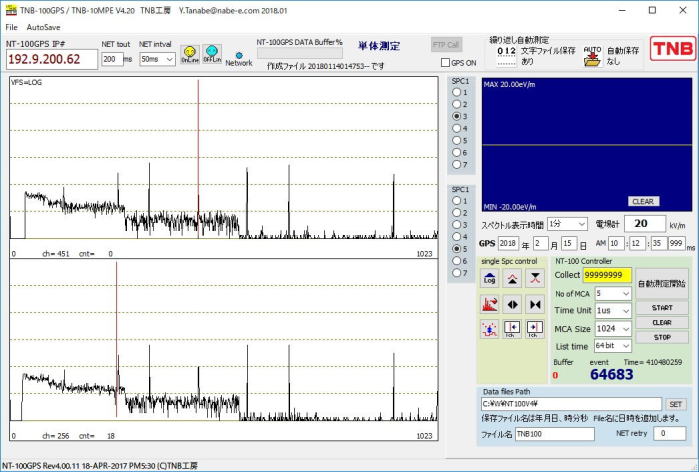Screen dimensions: 699x472
Task: Select radio 5 in upper SPC1 group
Action: click(x=456, y=140)
